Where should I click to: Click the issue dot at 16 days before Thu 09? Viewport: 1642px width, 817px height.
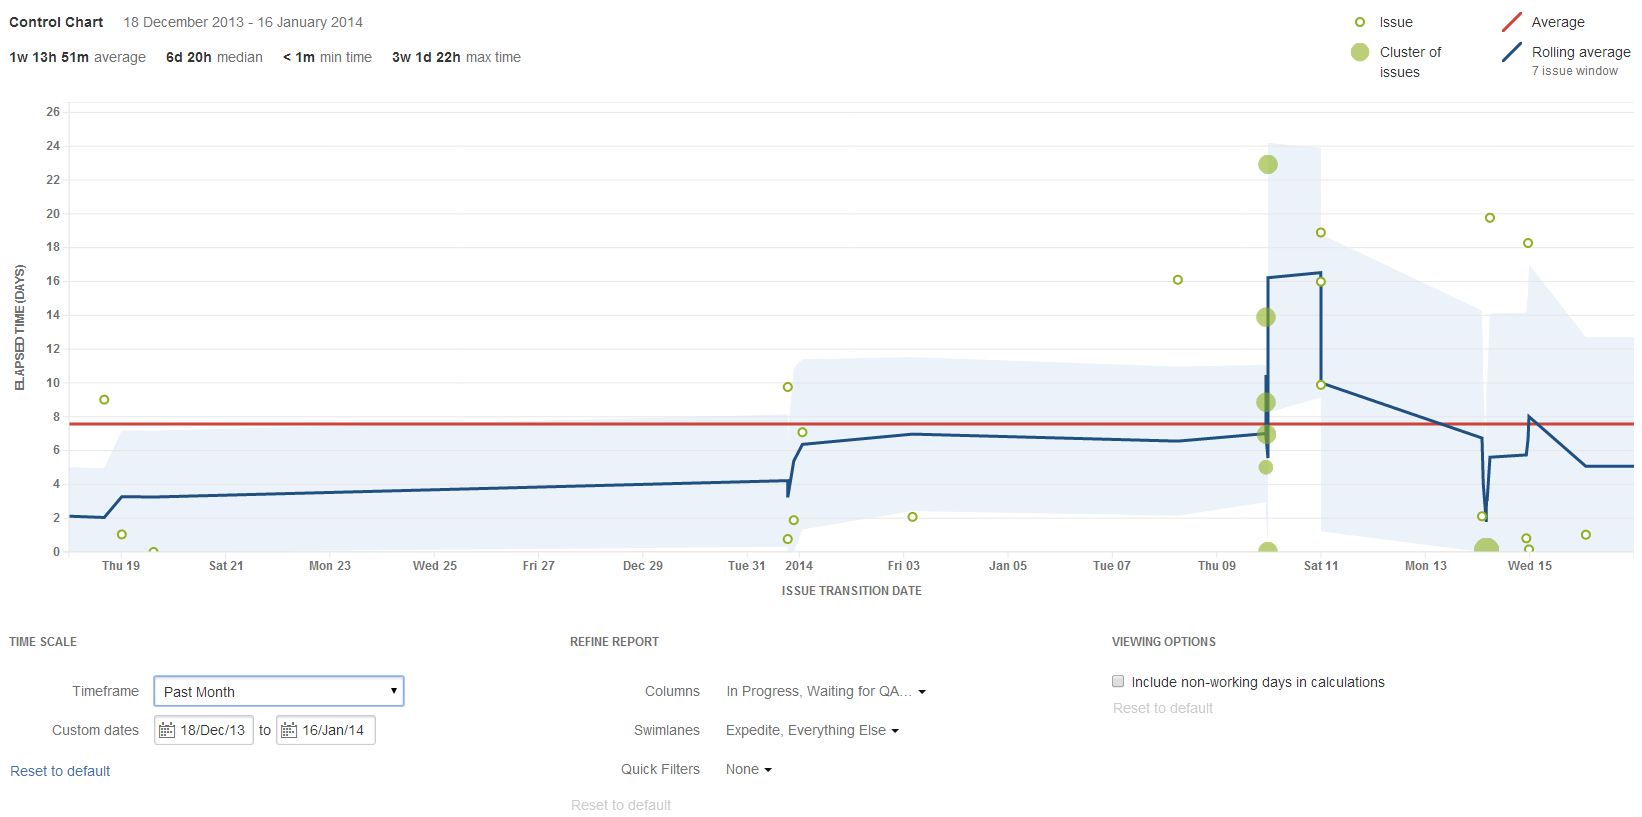point(1177,280)
